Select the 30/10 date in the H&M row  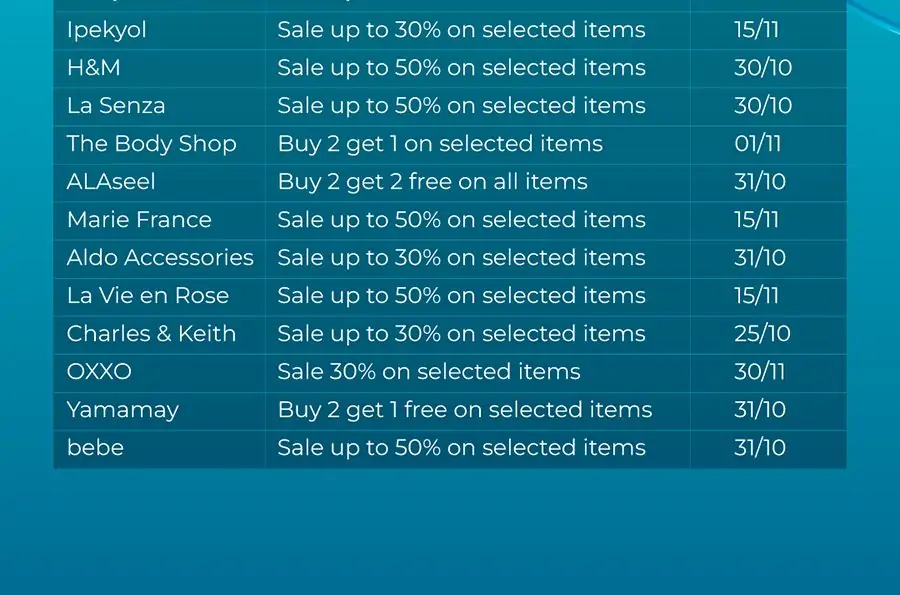click(x=763, y=68)
